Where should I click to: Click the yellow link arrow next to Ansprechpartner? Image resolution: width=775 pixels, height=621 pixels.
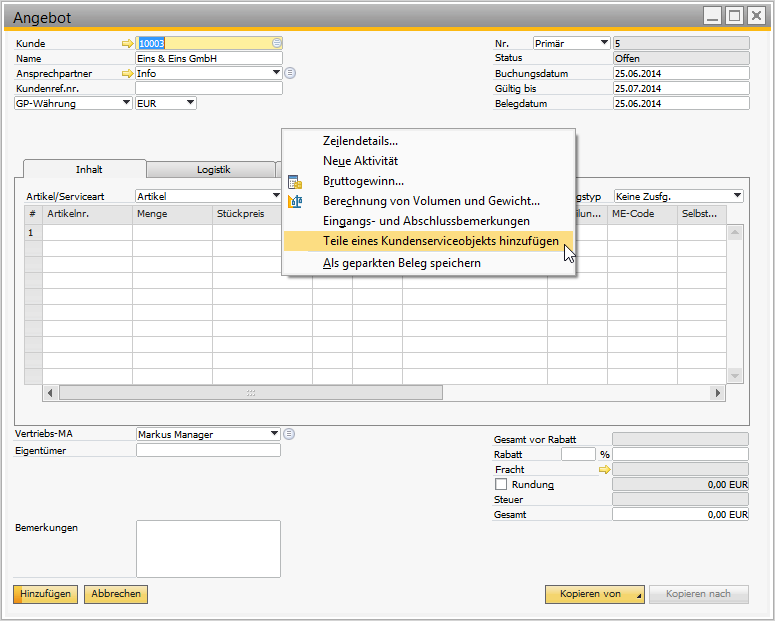(127, 73)
